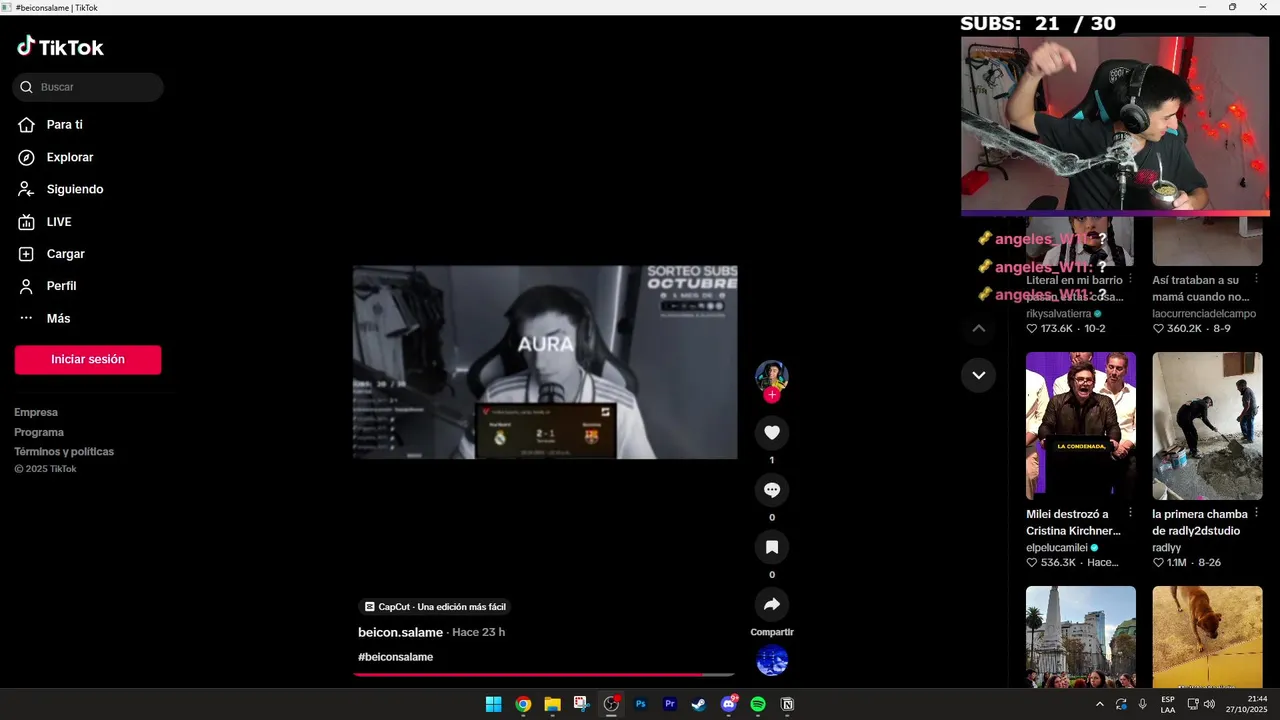This screenshot has width=1280, height=720.
Task: Open Milei destrozó a Cristina video thumbnail
Action: [1081, 426]
